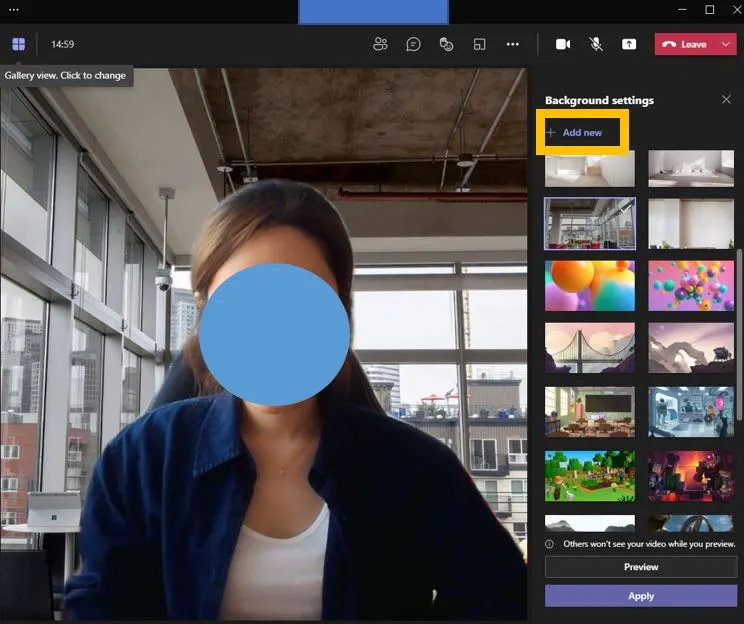Click Add new to upload background
The width and height of the screenshot is (744, 624).
tap(575, 132)
